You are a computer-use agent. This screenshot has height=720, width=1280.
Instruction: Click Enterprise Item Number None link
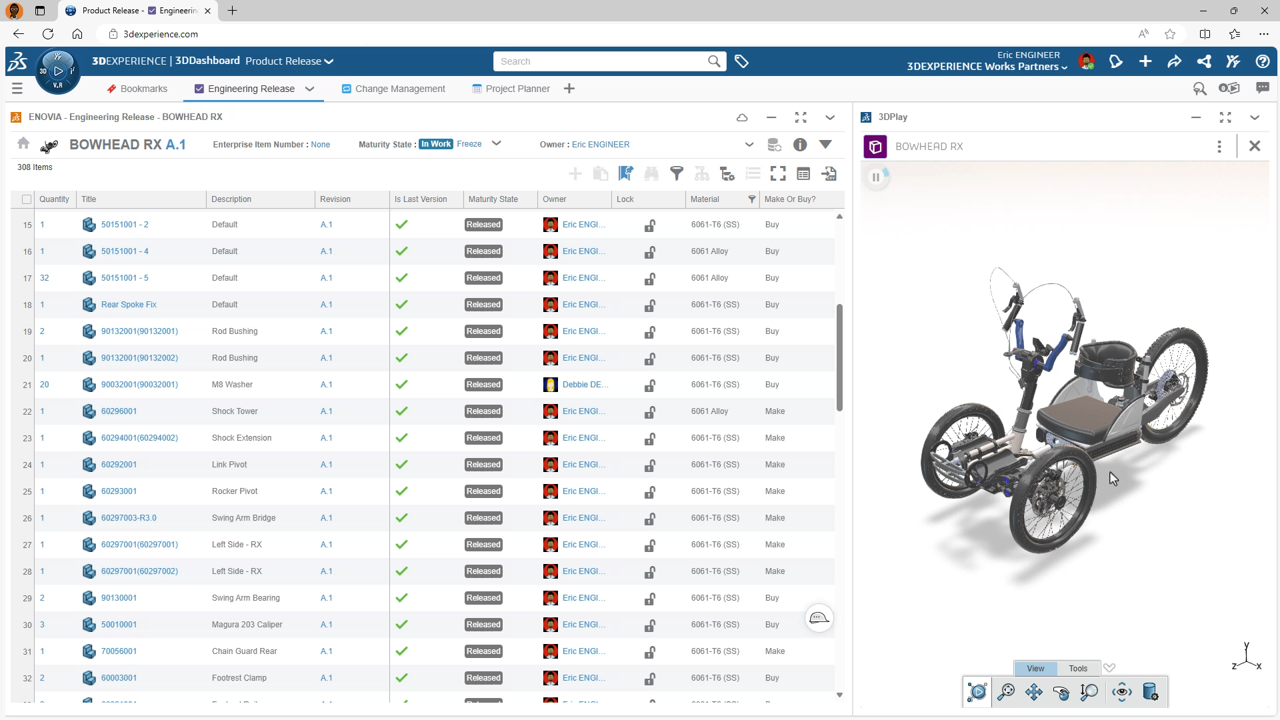(x=320, y=144)
